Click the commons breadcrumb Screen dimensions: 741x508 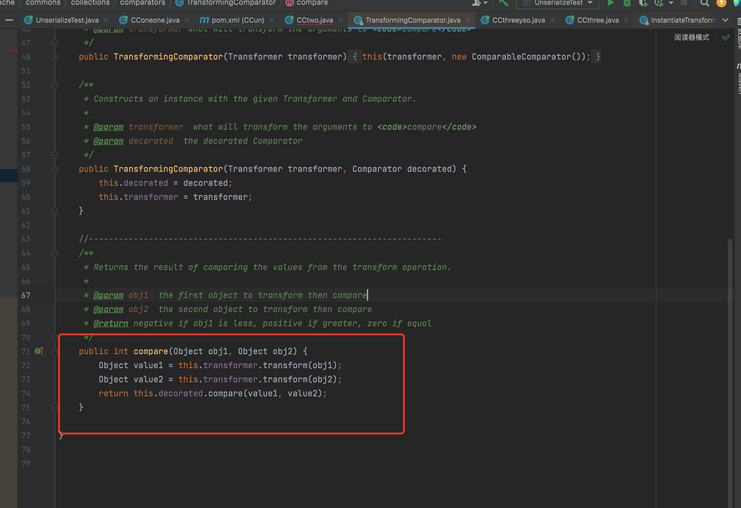(43, 3)
